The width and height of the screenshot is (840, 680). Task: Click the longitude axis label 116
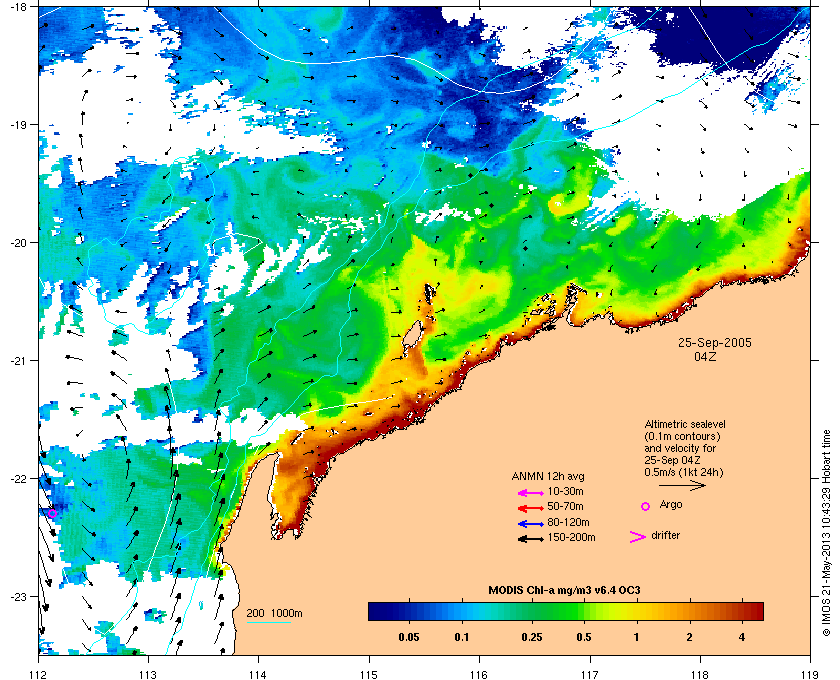coord(479,674)
